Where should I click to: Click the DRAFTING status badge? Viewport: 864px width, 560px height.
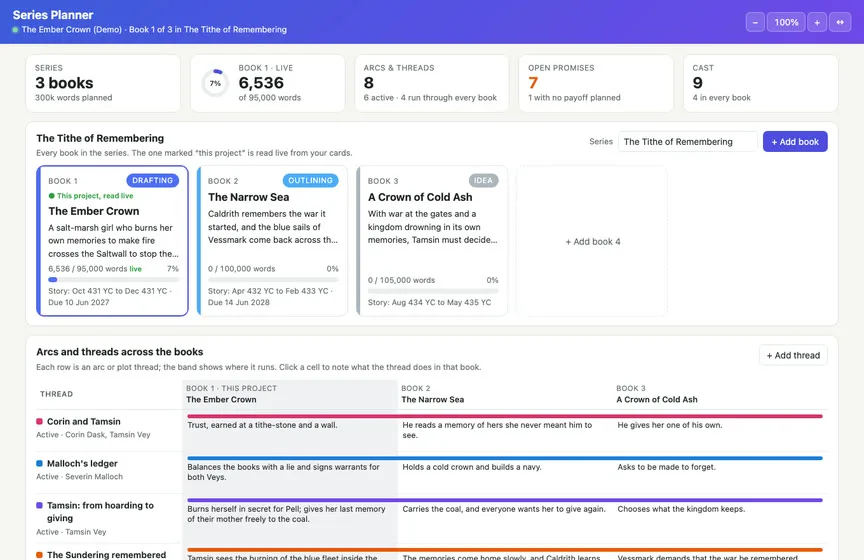(153, 180)
